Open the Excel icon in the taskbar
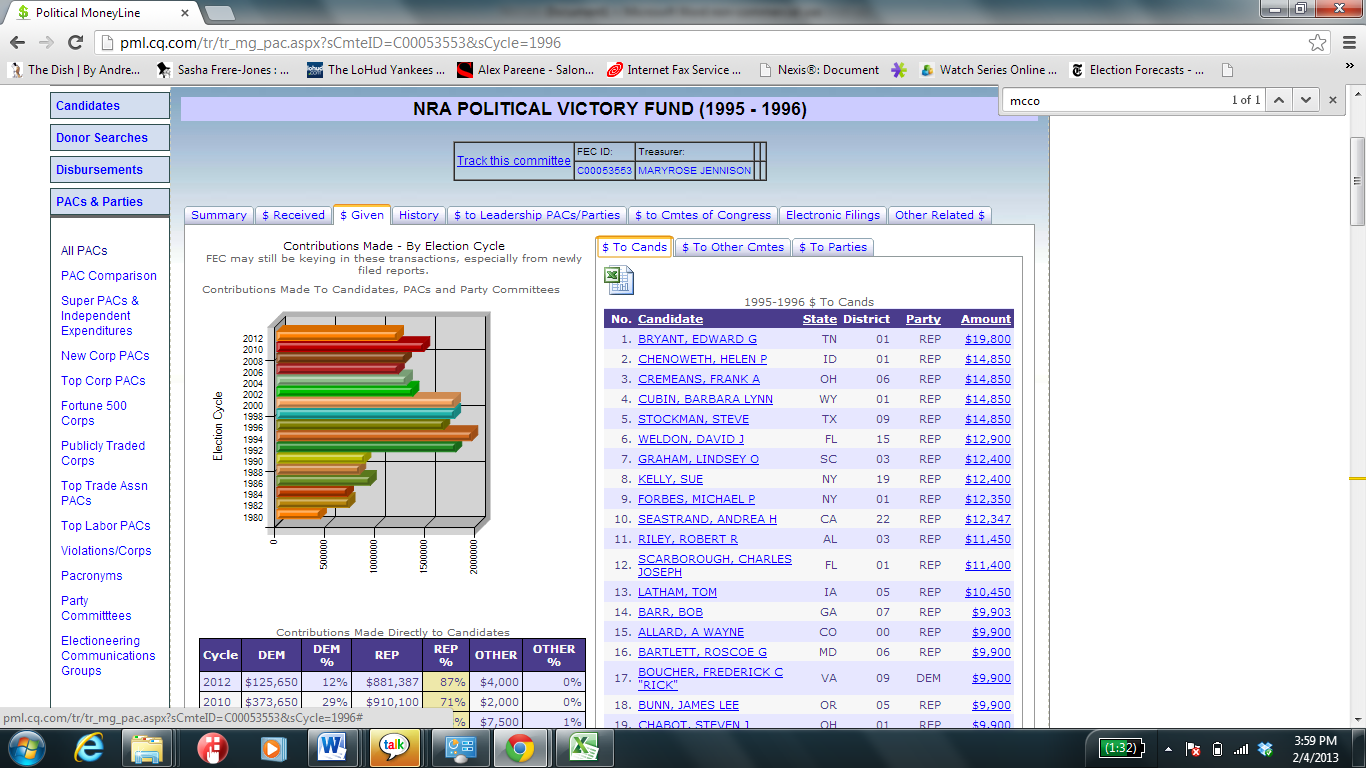The height and width of the screenshot is (768, 1366). click(x=584, y=748)
